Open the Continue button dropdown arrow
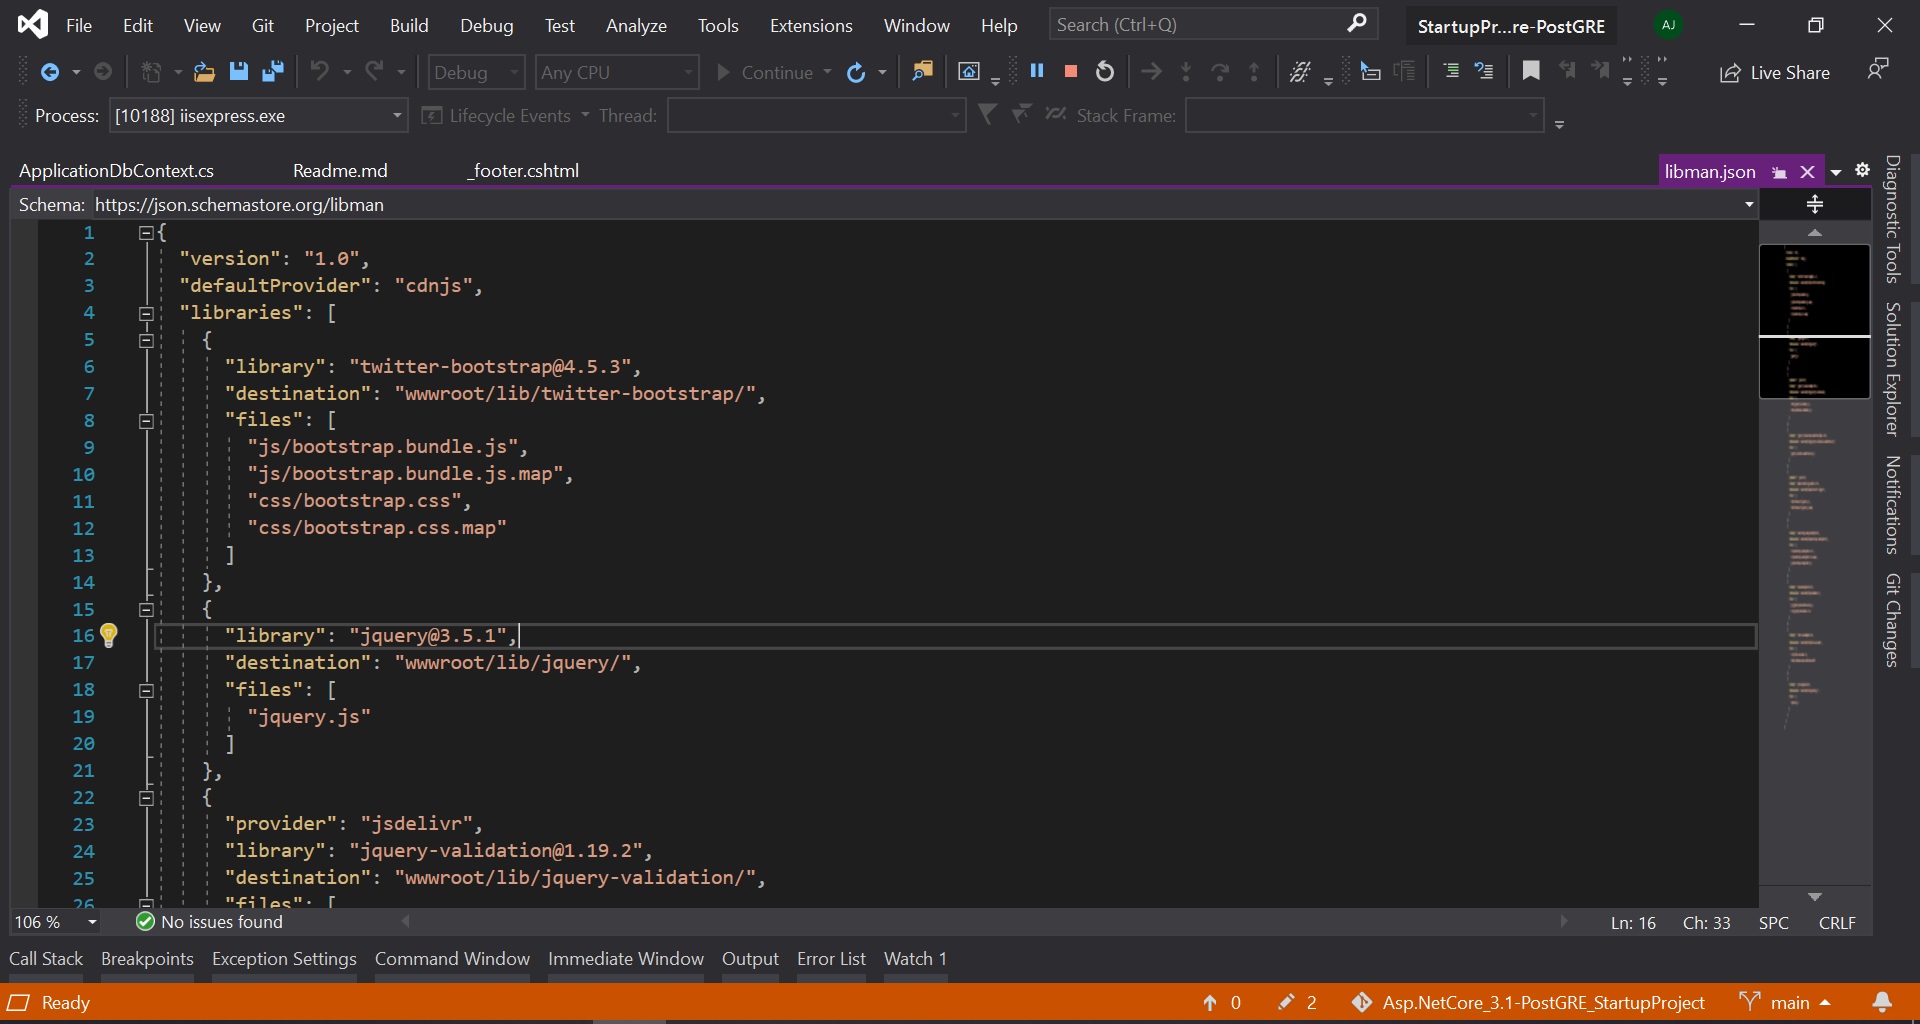This screenshot has height=1024, width=1920. coord(827,72)
